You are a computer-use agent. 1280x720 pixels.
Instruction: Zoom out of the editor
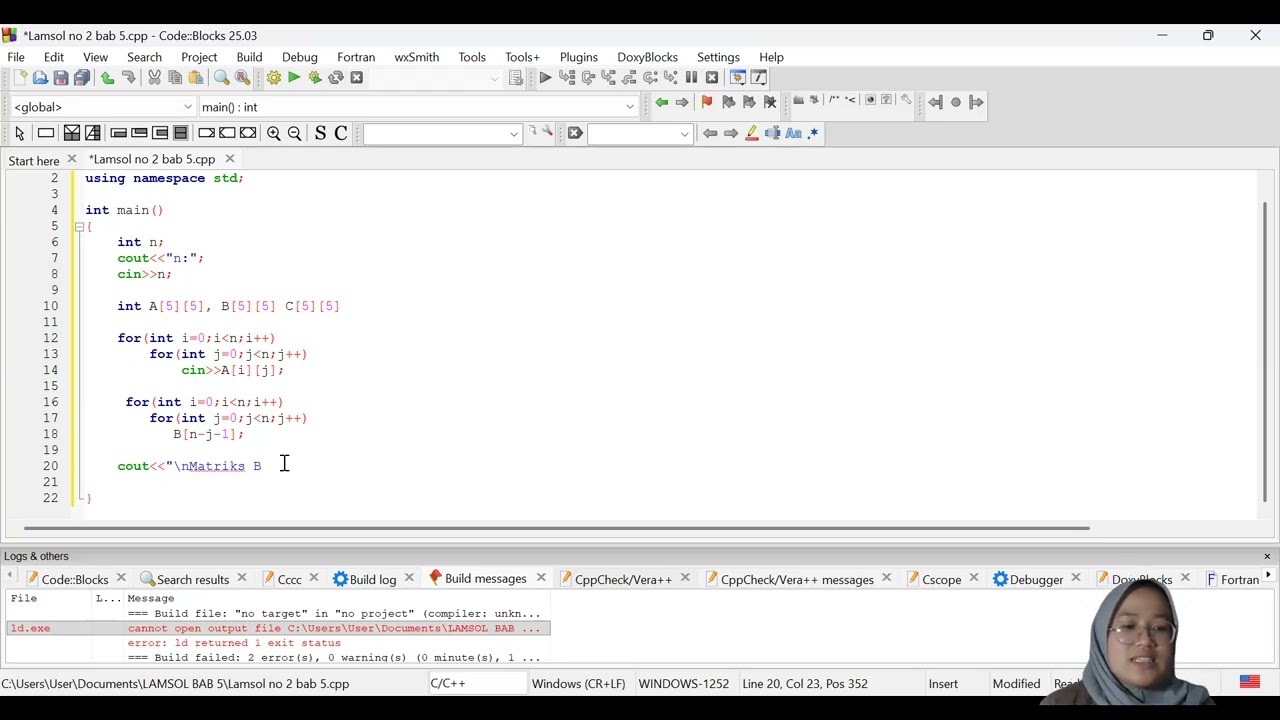(294, 134)
